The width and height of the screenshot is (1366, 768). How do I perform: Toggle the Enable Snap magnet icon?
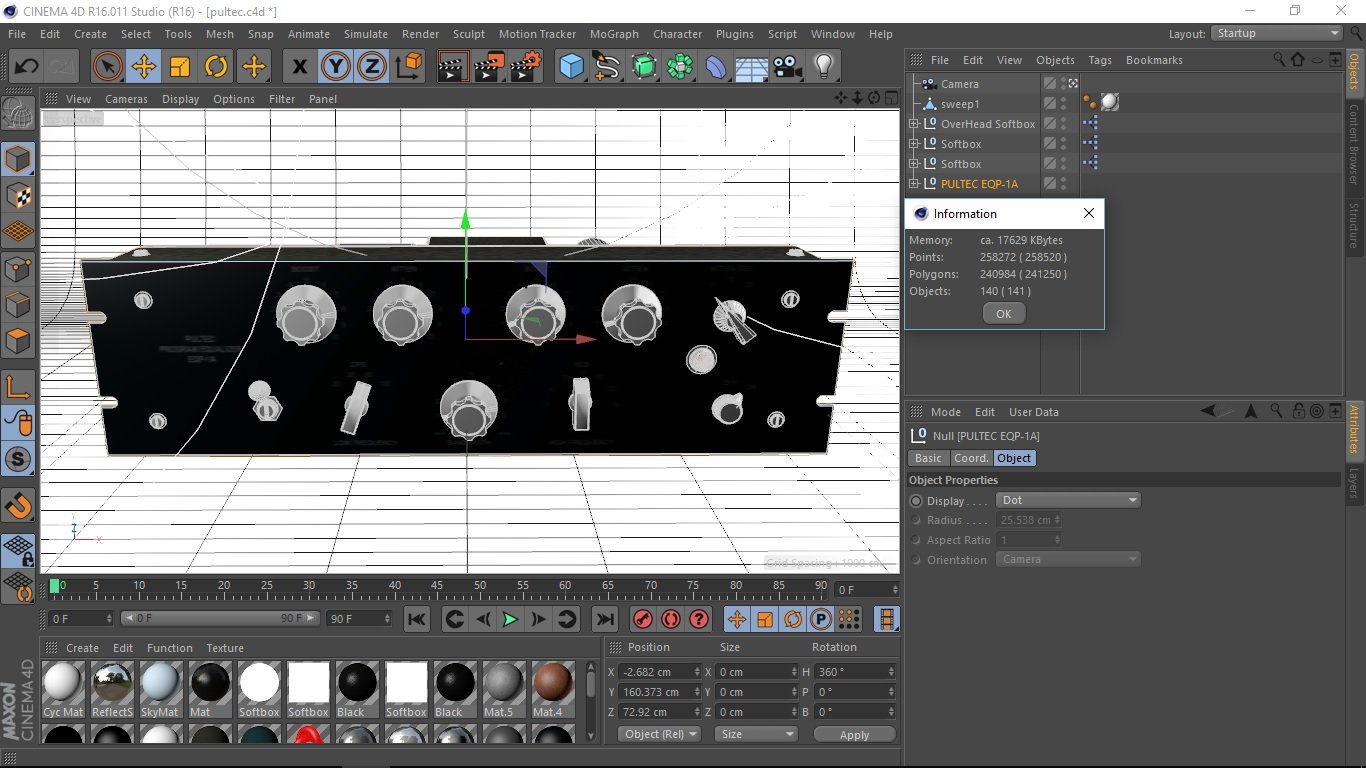[x=18, y=506]
